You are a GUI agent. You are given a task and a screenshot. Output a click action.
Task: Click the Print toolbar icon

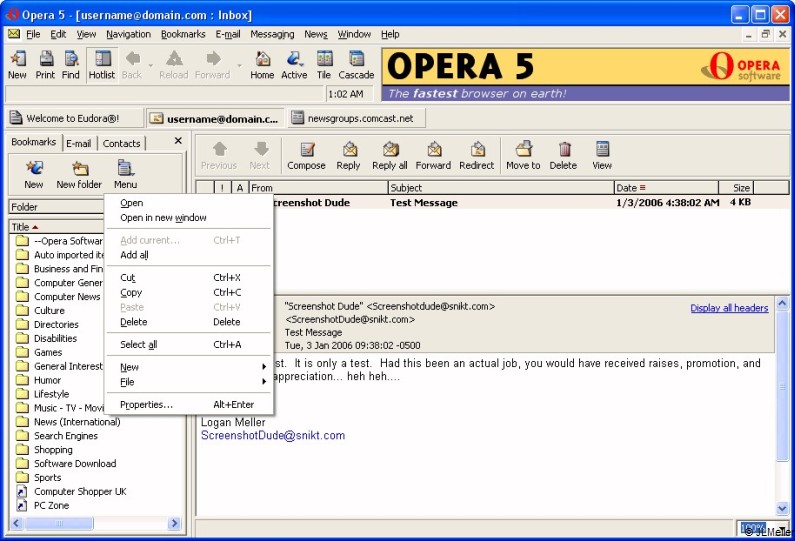45,64
